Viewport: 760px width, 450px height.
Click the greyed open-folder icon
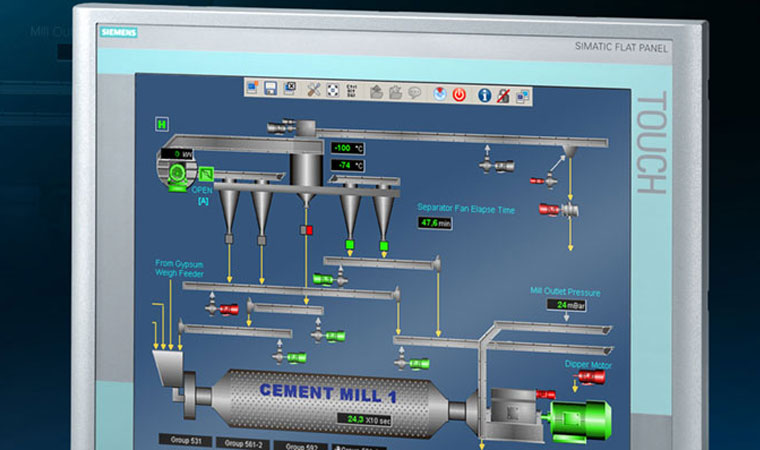pos(376,92)
